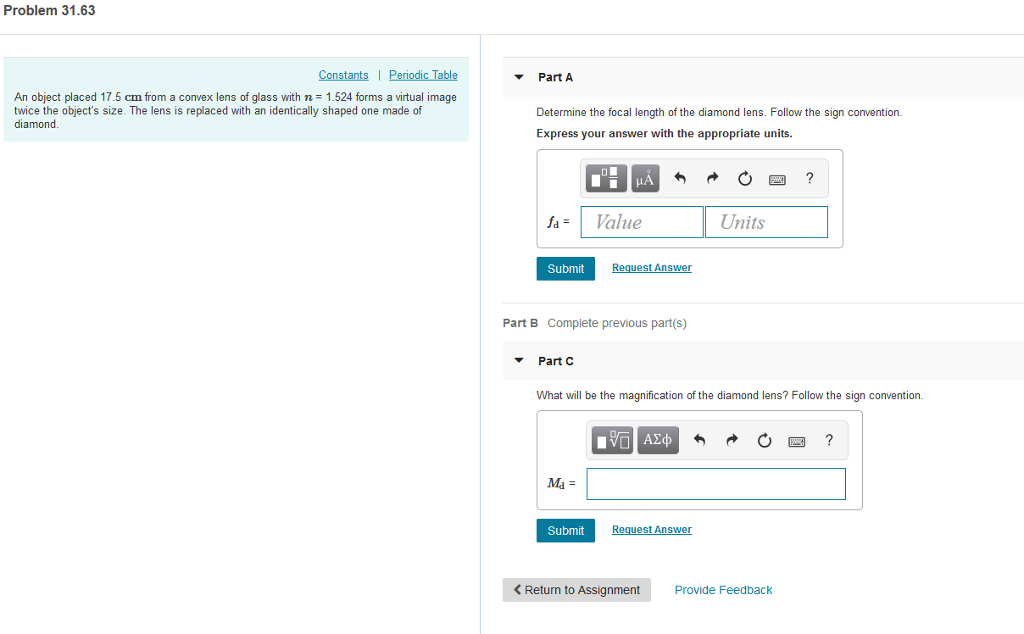
Task: Open the µÅ units symbol palette
Action: (643, 178)
